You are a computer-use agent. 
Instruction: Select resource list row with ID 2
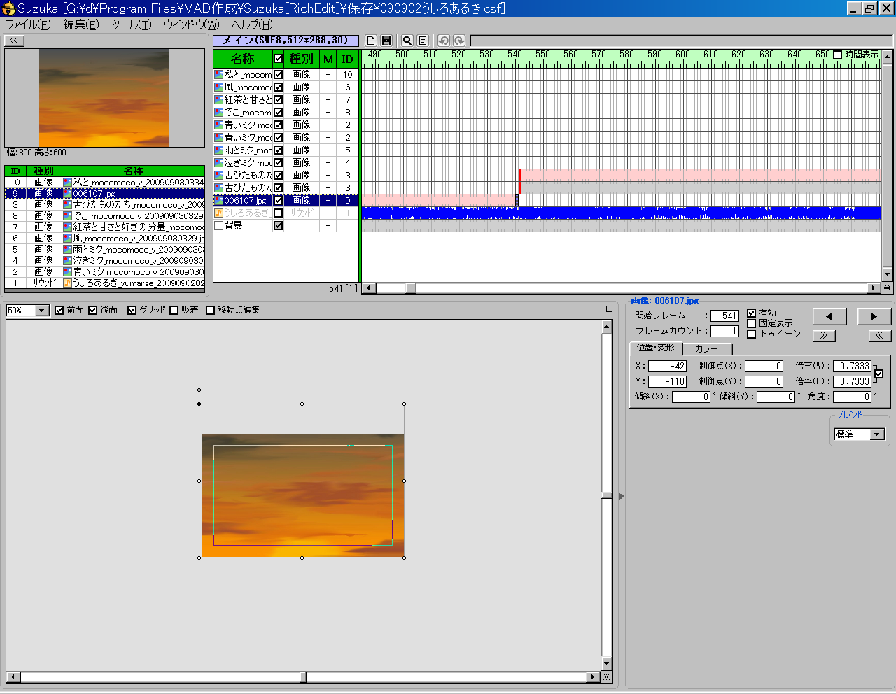tap(105, 272)
